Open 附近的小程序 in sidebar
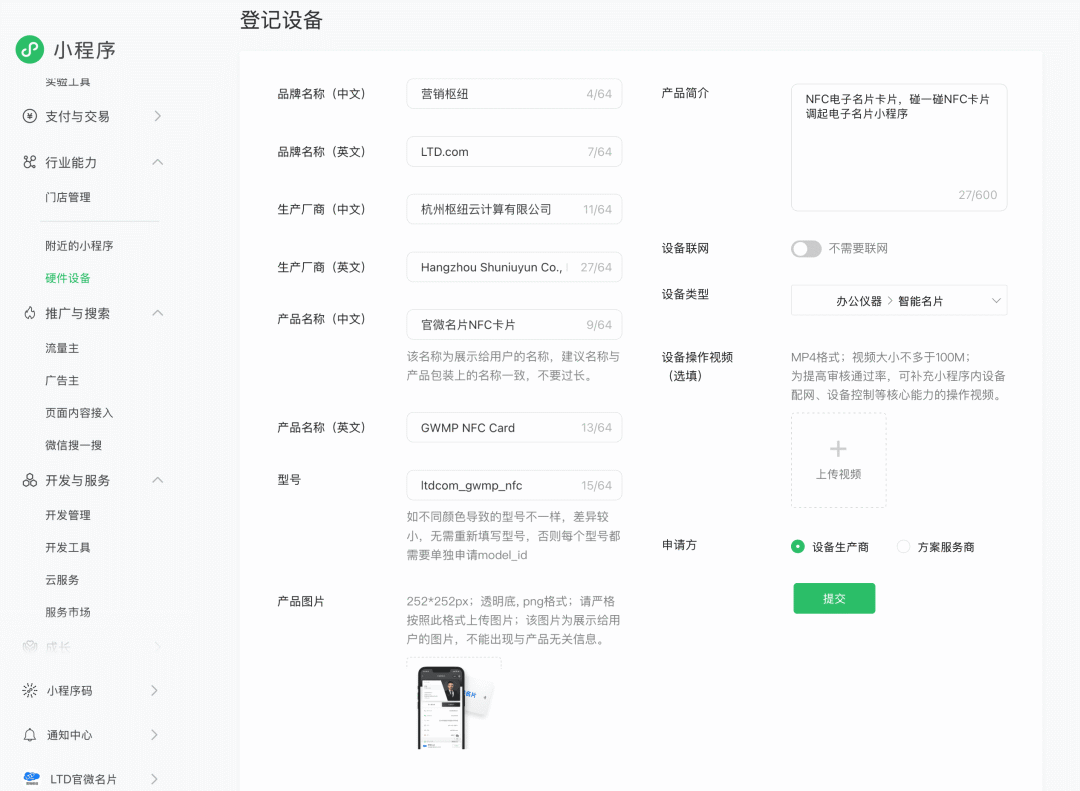The height and width of the screenshot is (791, 1080). 79,246
